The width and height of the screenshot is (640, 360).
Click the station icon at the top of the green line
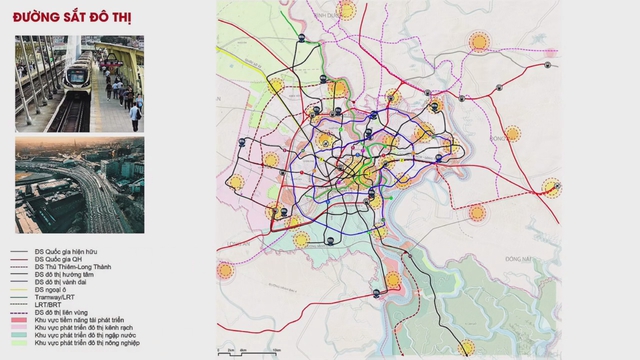[x=302, y=38]
